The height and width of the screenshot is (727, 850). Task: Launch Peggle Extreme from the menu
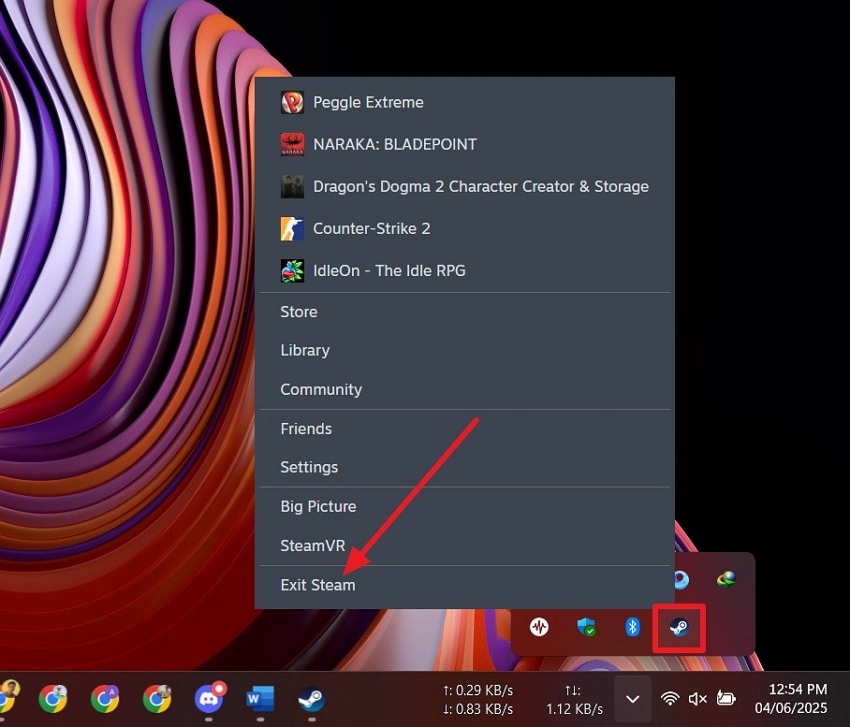[x=465, y=102]
